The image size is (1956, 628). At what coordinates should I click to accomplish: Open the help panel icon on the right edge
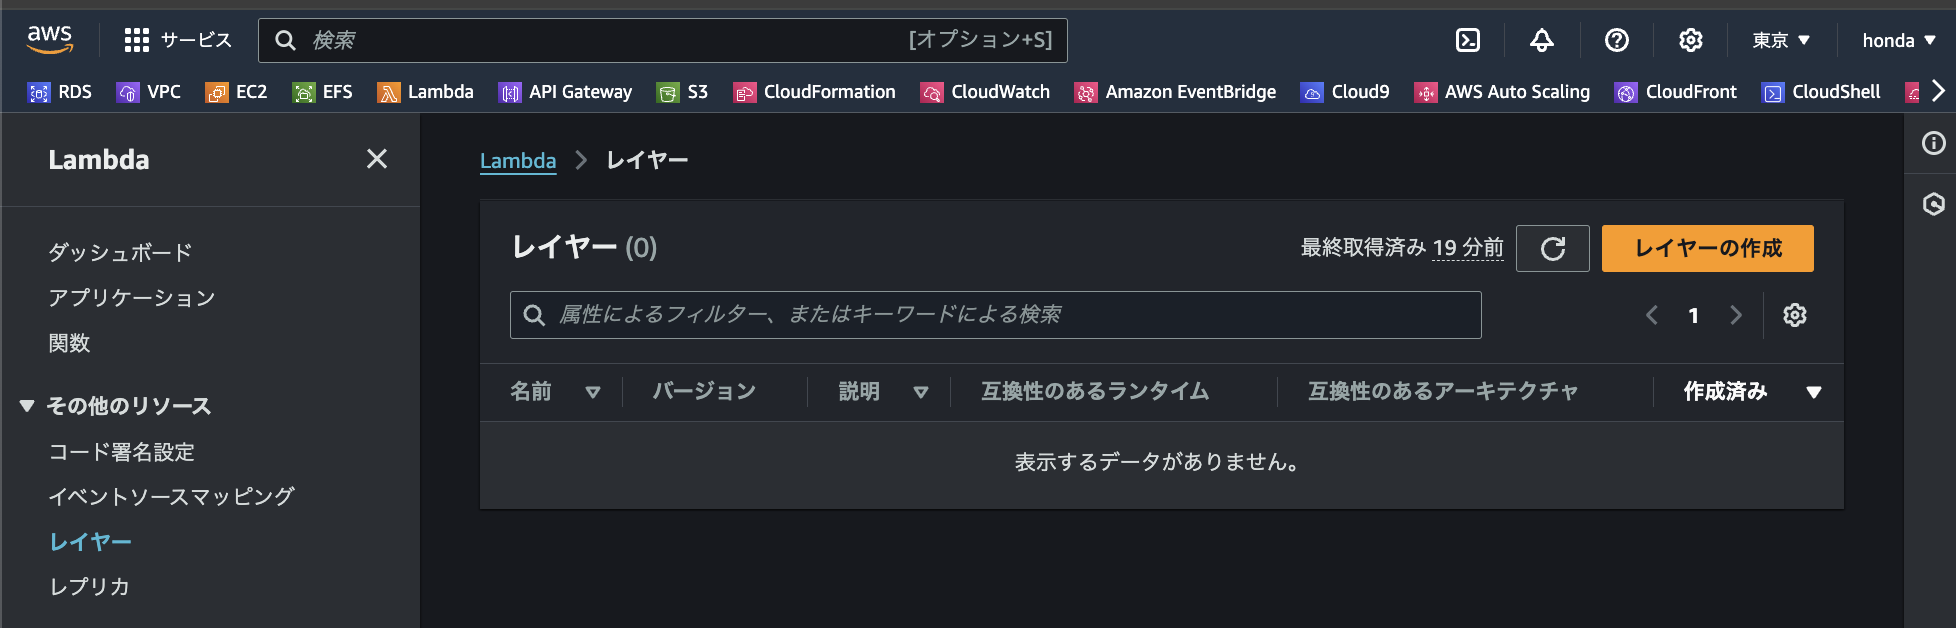[1932, 142]
